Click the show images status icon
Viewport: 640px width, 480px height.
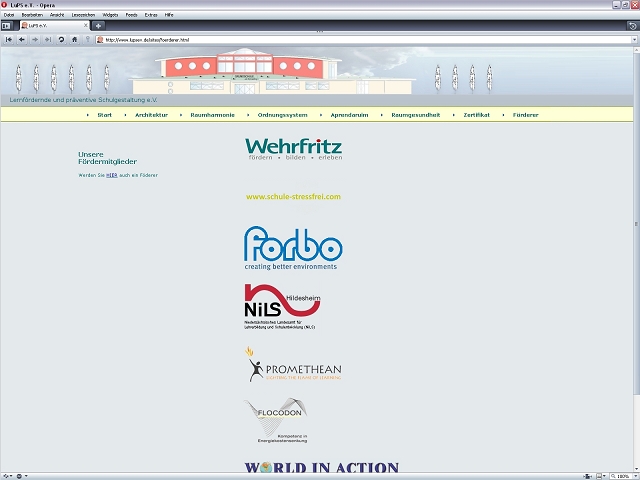[x=599, y=476]
